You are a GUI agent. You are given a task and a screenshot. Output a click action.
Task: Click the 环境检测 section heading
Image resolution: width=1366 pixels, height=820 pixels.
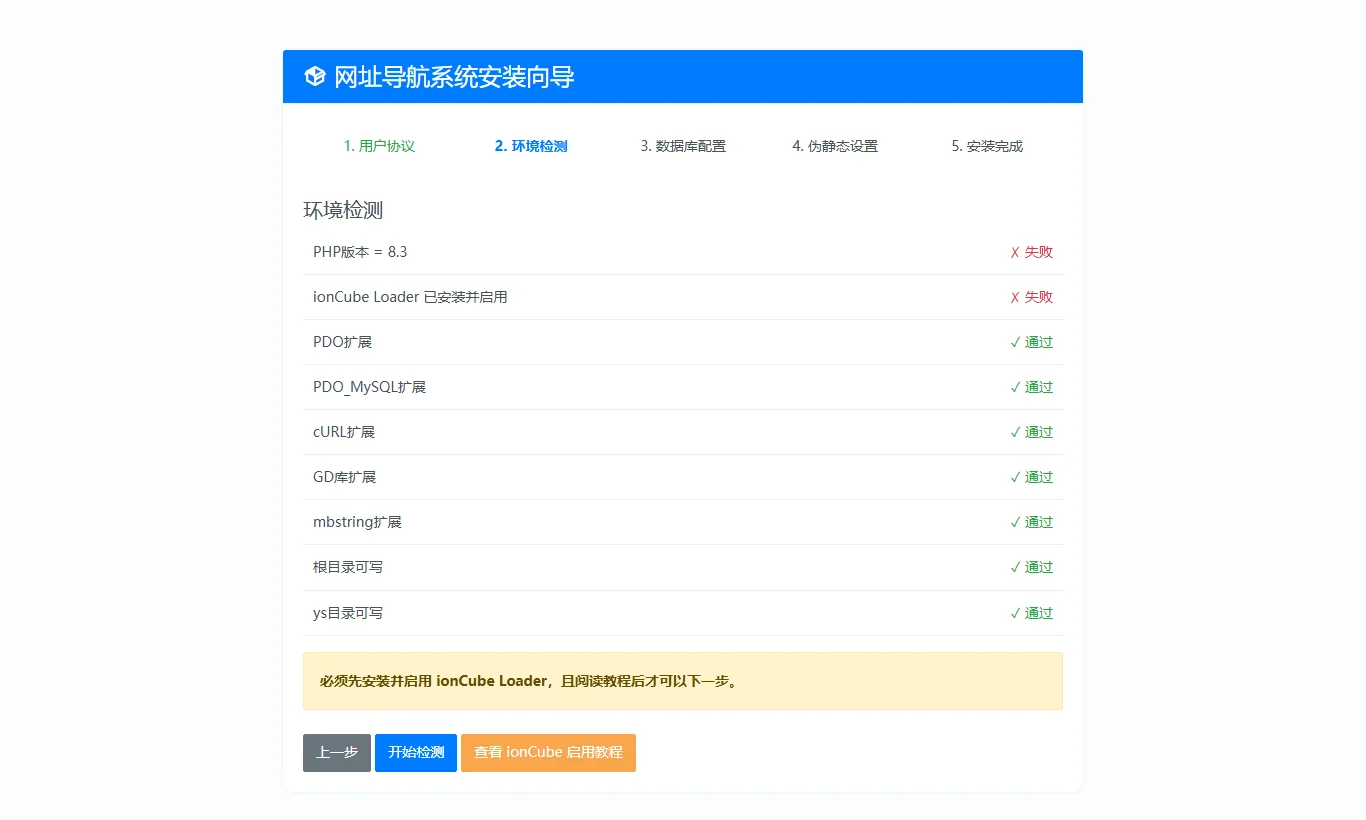click(x=343, y=210)
